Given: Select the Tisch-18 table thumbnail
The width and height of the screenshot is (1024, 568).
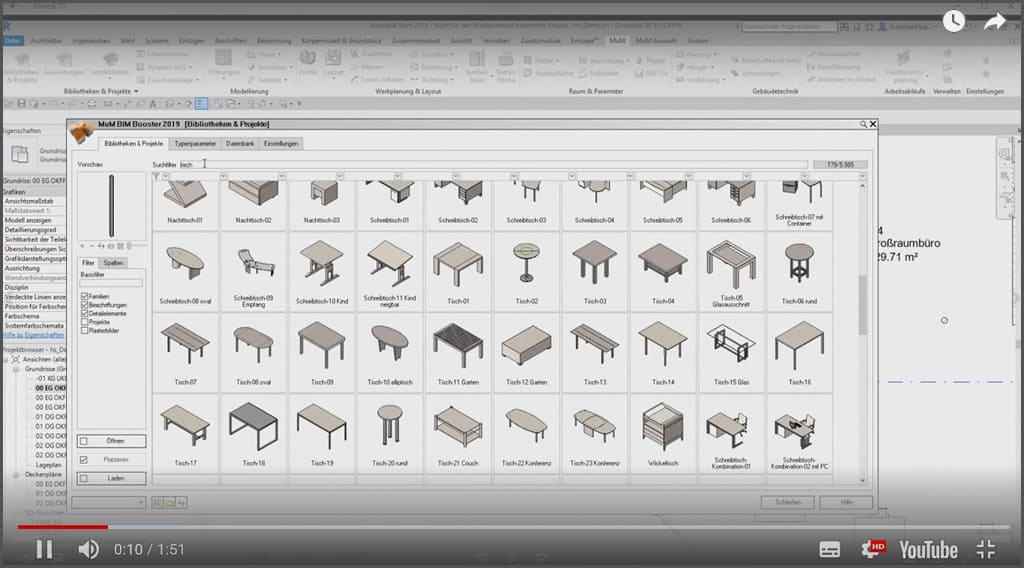Looking at the screenshot, I should pyautogui.click(x=253, y=432).
